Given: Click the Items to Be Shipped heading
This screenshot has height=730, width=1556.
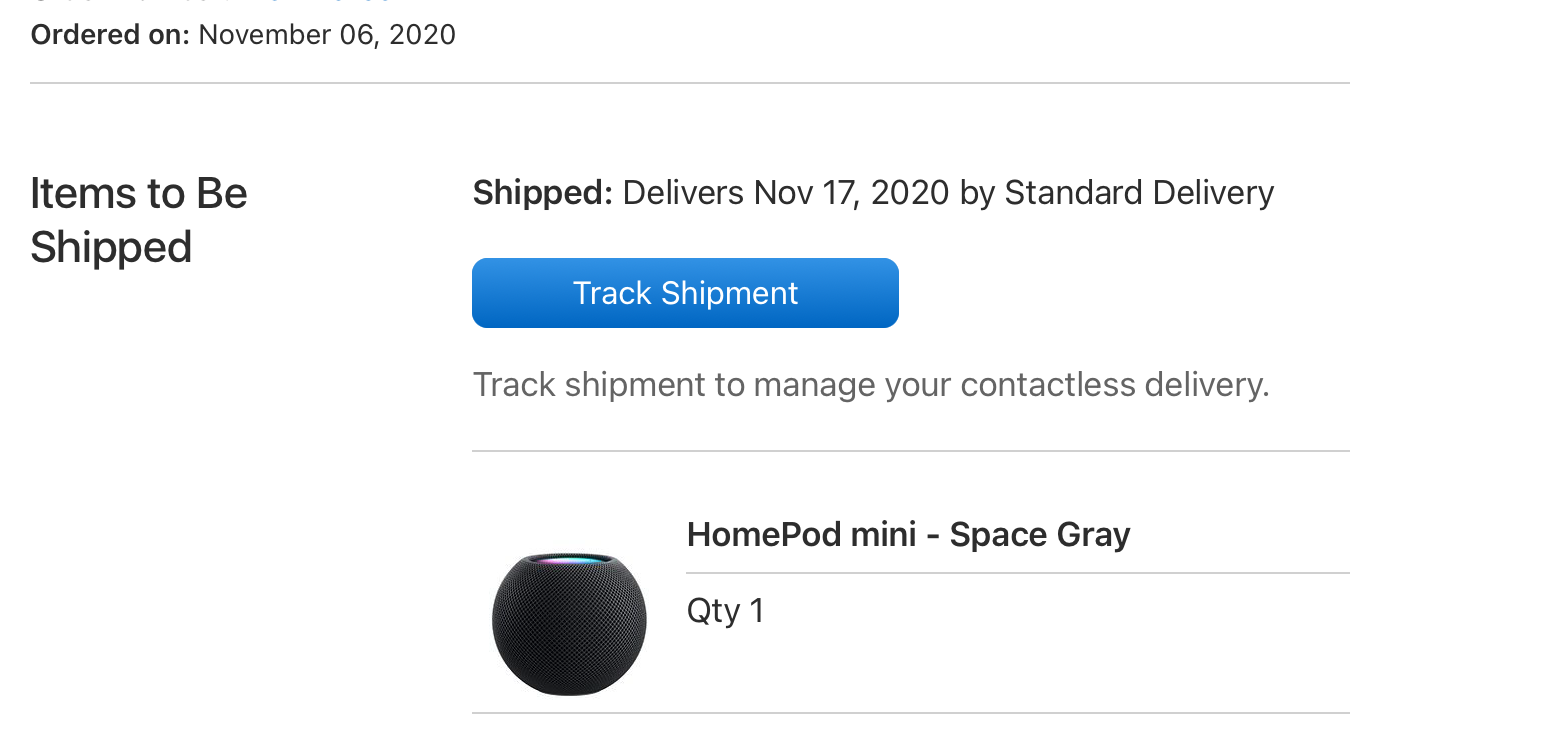Looking at the screenshot, I should point(139,220).
